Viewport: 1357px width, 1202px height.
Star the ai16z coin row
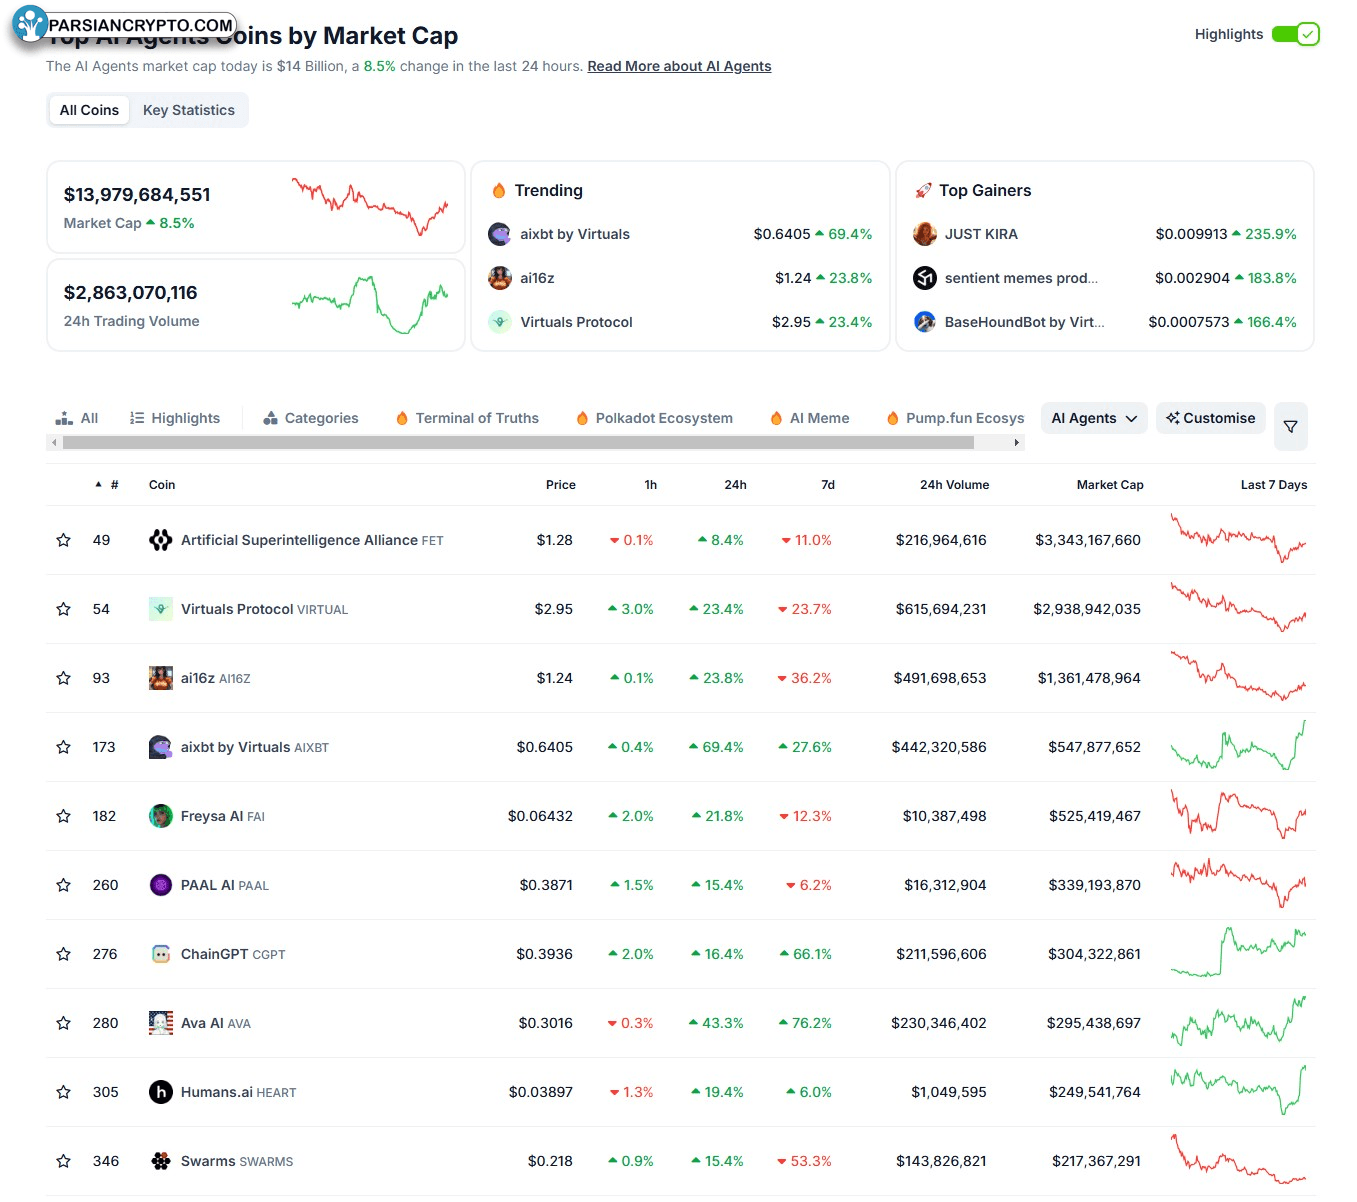click(64, 678)
